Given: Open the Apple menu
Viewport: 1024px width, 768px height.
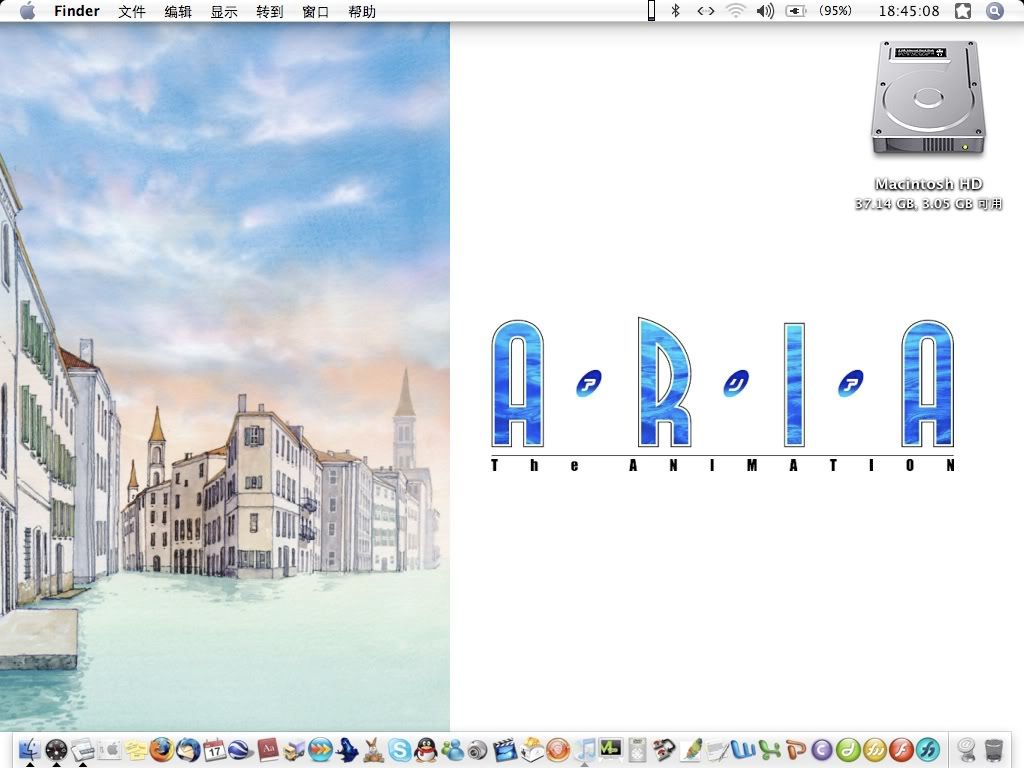Looking at the screenshot, I should (x=27, y=11).
